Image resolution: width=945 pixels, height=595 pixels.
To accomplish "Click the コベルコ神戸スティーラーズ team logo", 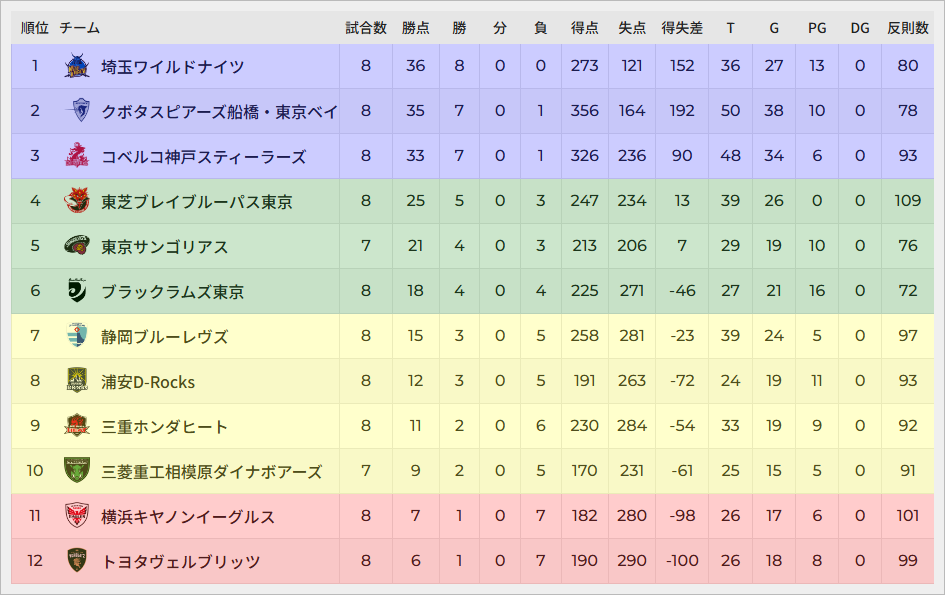I will click(x=77, y=156).
